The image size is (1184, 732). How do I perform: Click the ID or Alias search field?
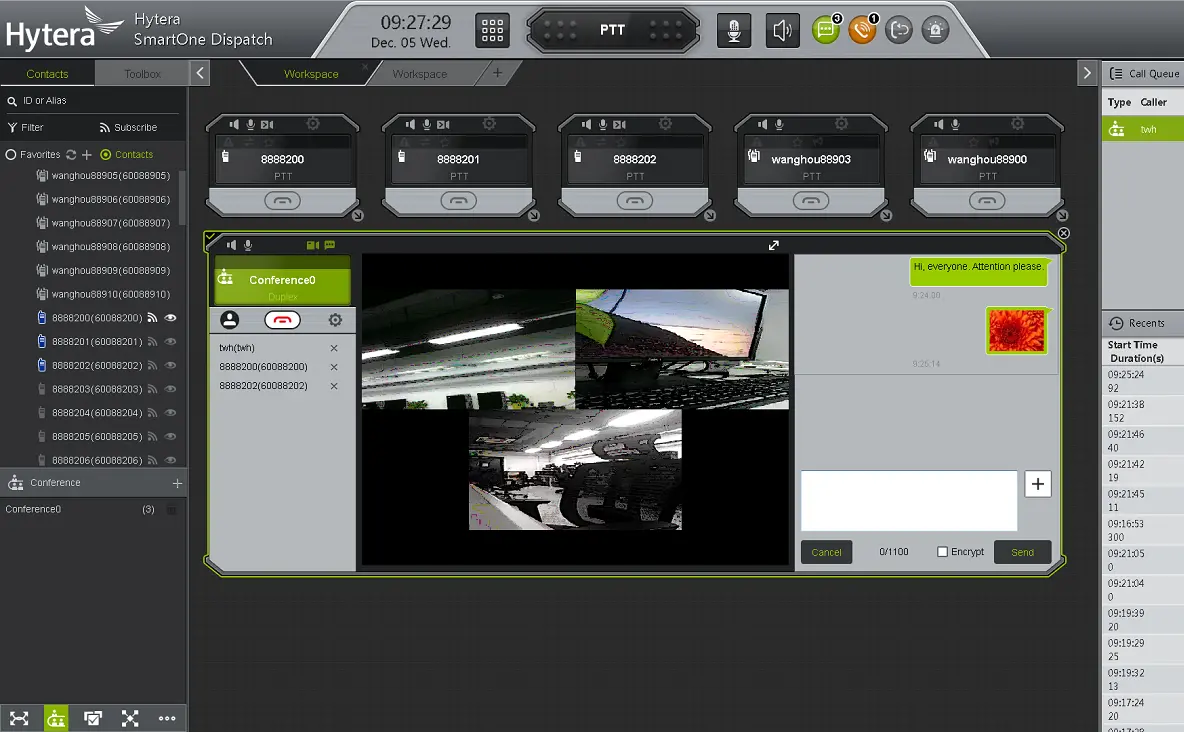pyautogui.click(x=95, y=101)
